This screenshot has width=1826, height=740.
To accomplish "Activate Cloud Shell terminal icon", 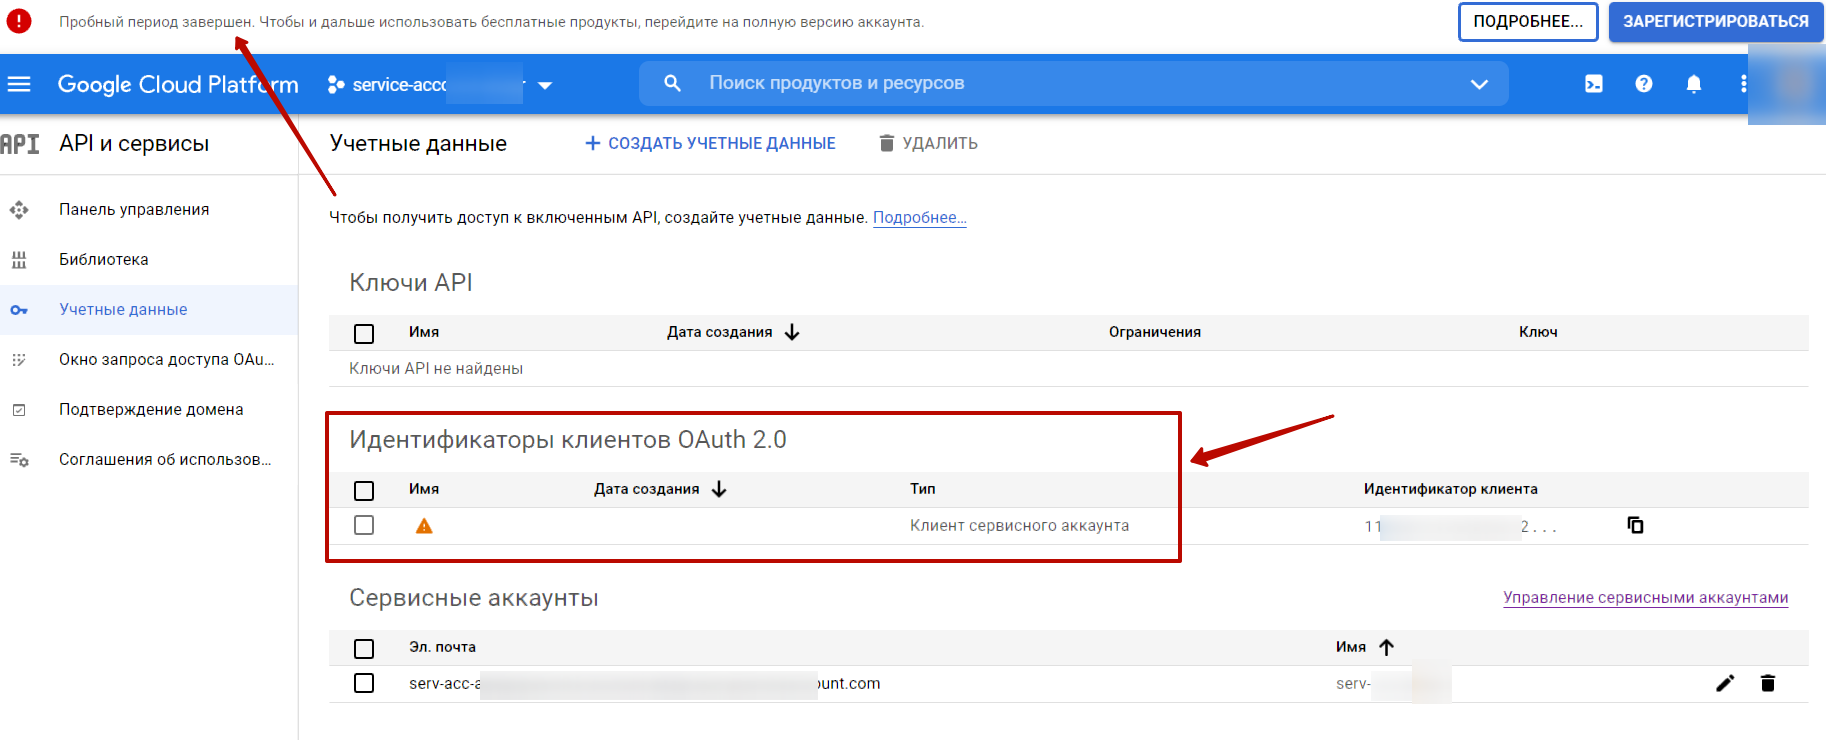I will (1594, 84).
